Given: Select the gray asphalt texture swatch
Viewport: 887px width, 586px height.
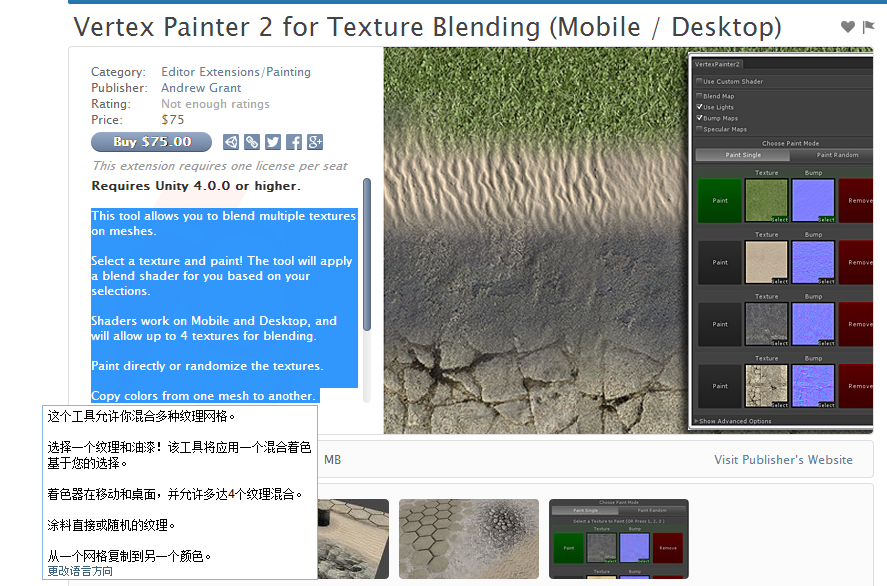Looking at the screenshot, I should point(767,324).
